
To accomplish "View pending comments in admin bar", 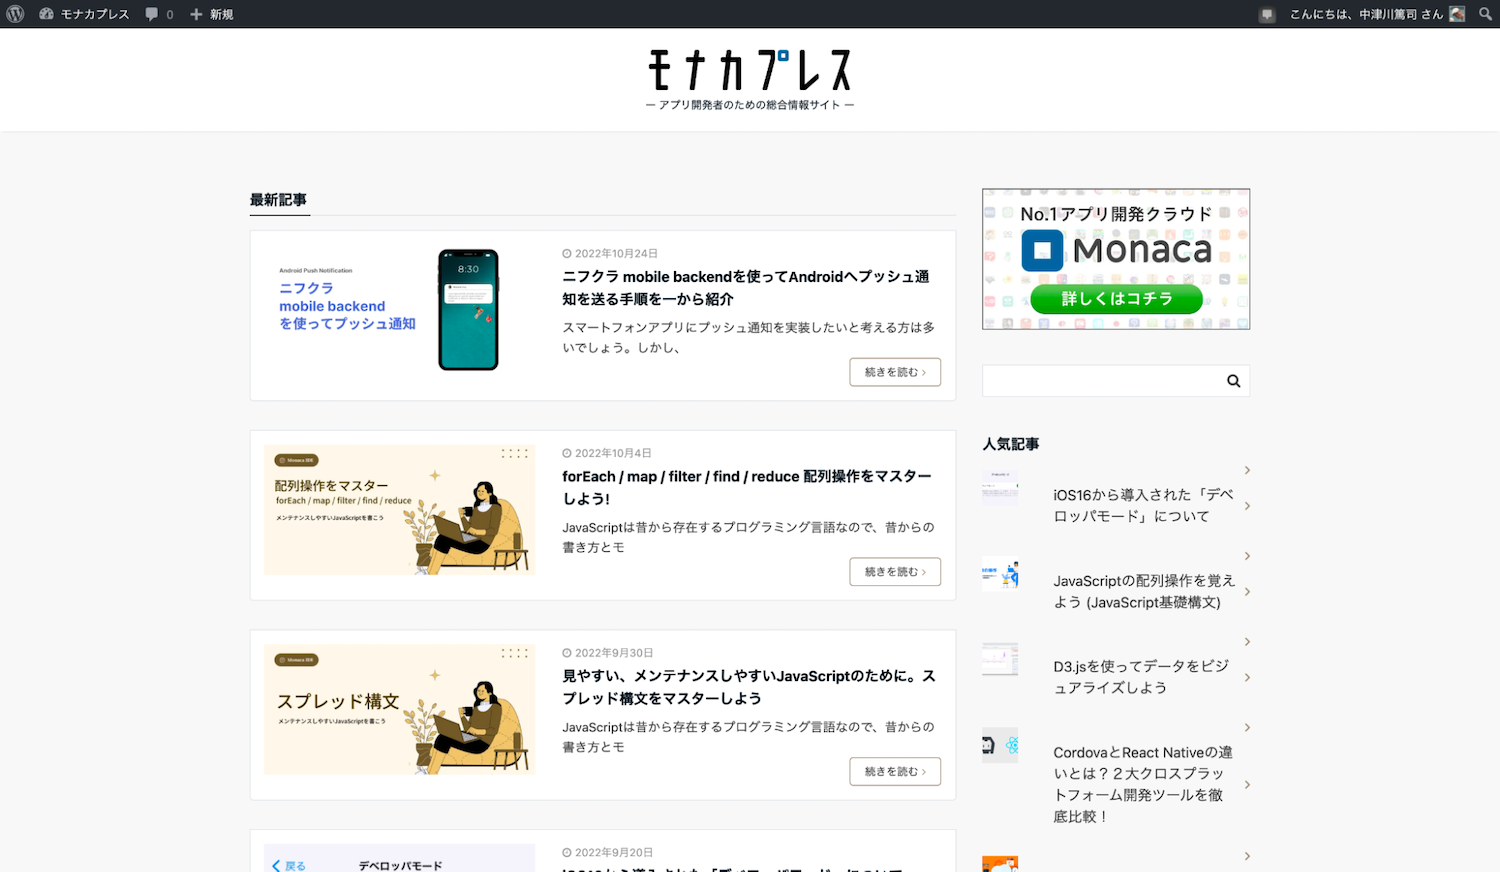I will tap(160, 14).
